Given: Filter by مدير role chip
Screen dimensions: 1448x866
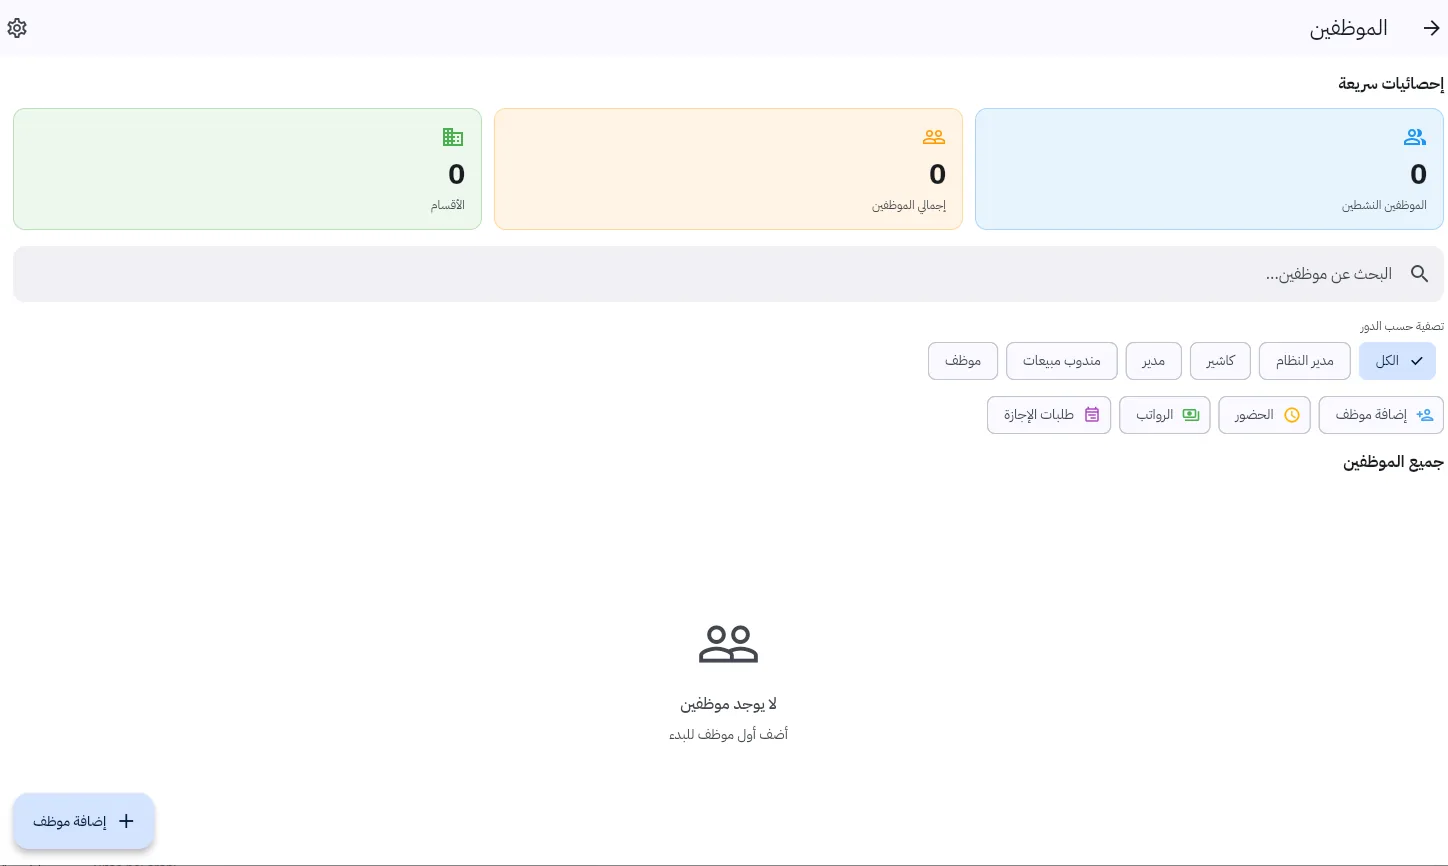Looking at the screenshot, I should tap(1153, 361).
